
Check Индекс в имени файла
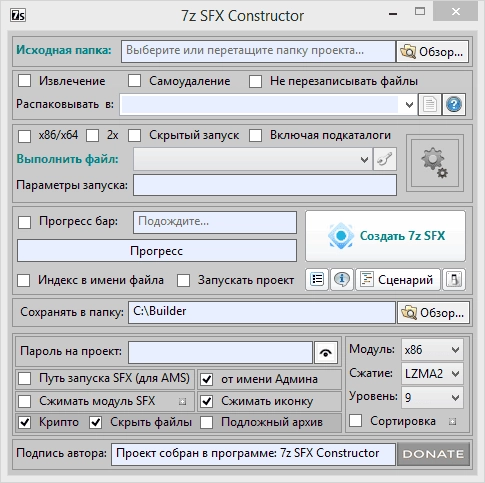pos(24,281)
